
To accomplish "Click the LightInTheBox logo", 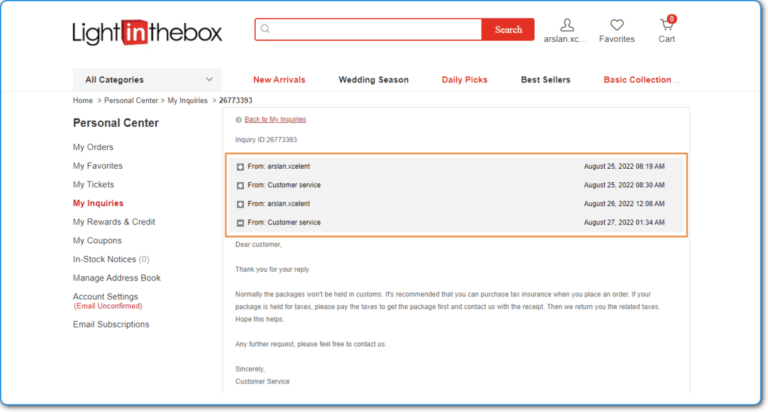I will 146,32.
